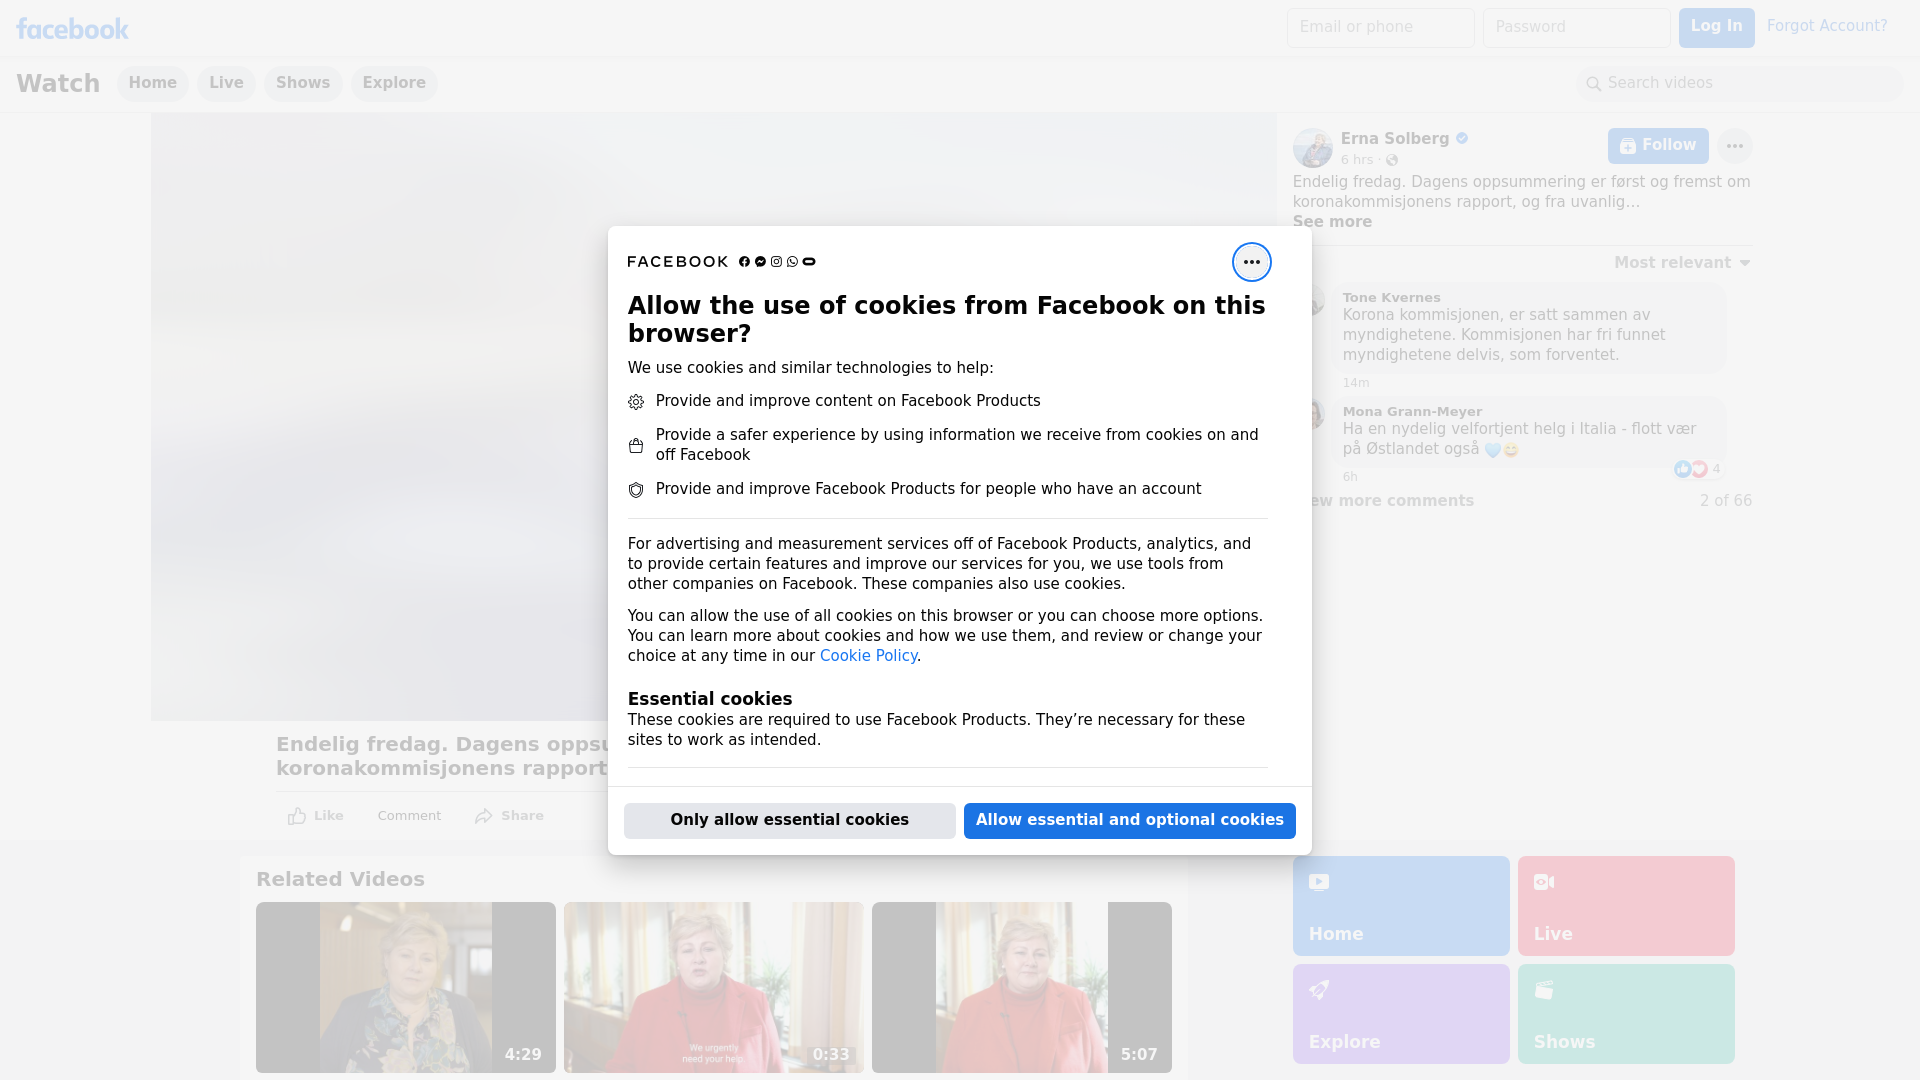Play the related video lasting 4:29
This screenshot has width=1920, height=1080.
(406, 988)
